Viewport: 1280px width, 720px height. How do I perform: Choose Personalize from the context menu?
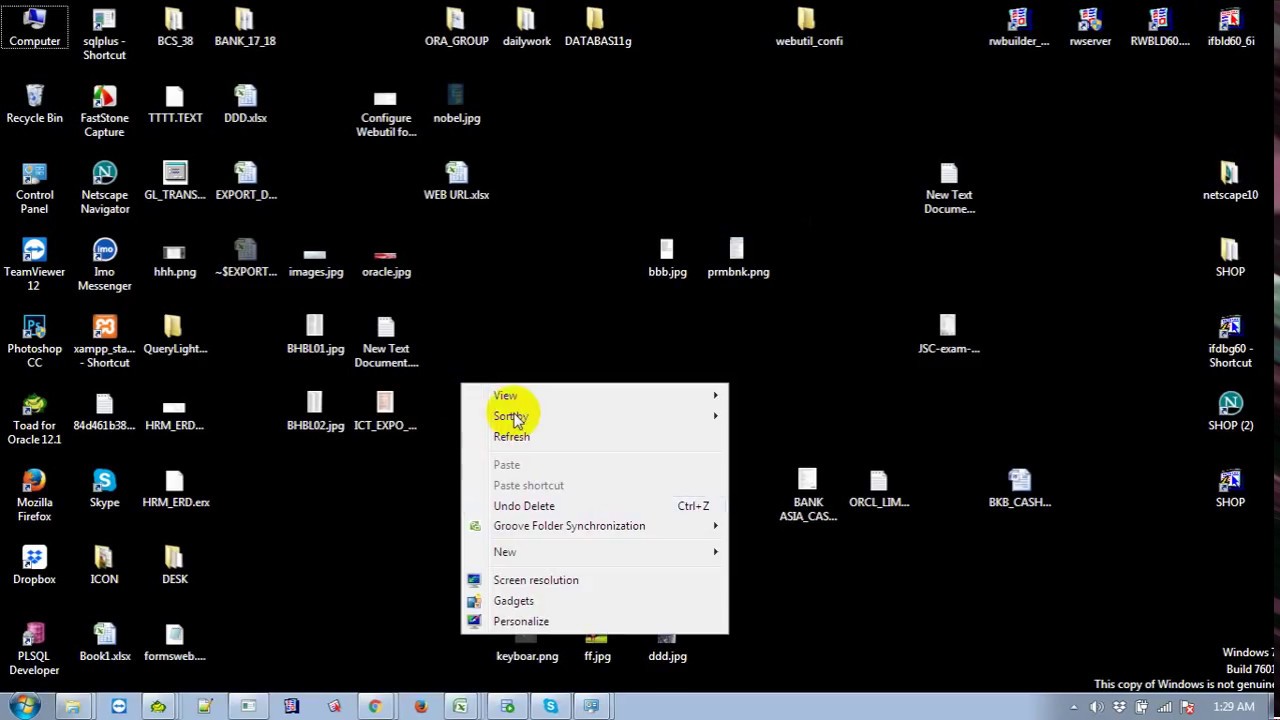click(595, 622)
